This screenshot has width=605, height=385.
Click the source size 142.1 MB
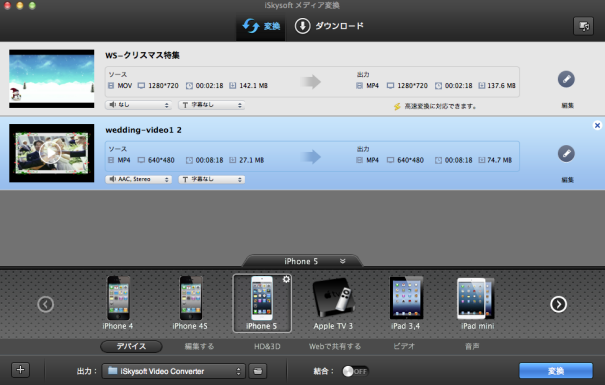[x=253, y=86]
